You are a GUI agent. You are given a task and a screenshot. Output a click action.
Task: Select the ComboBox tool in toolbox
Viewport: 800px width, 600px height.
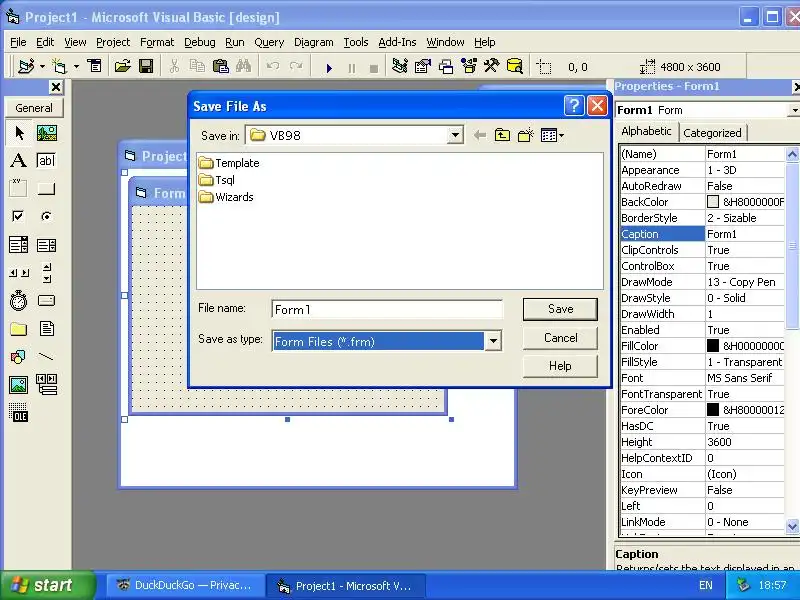[19, 245]
